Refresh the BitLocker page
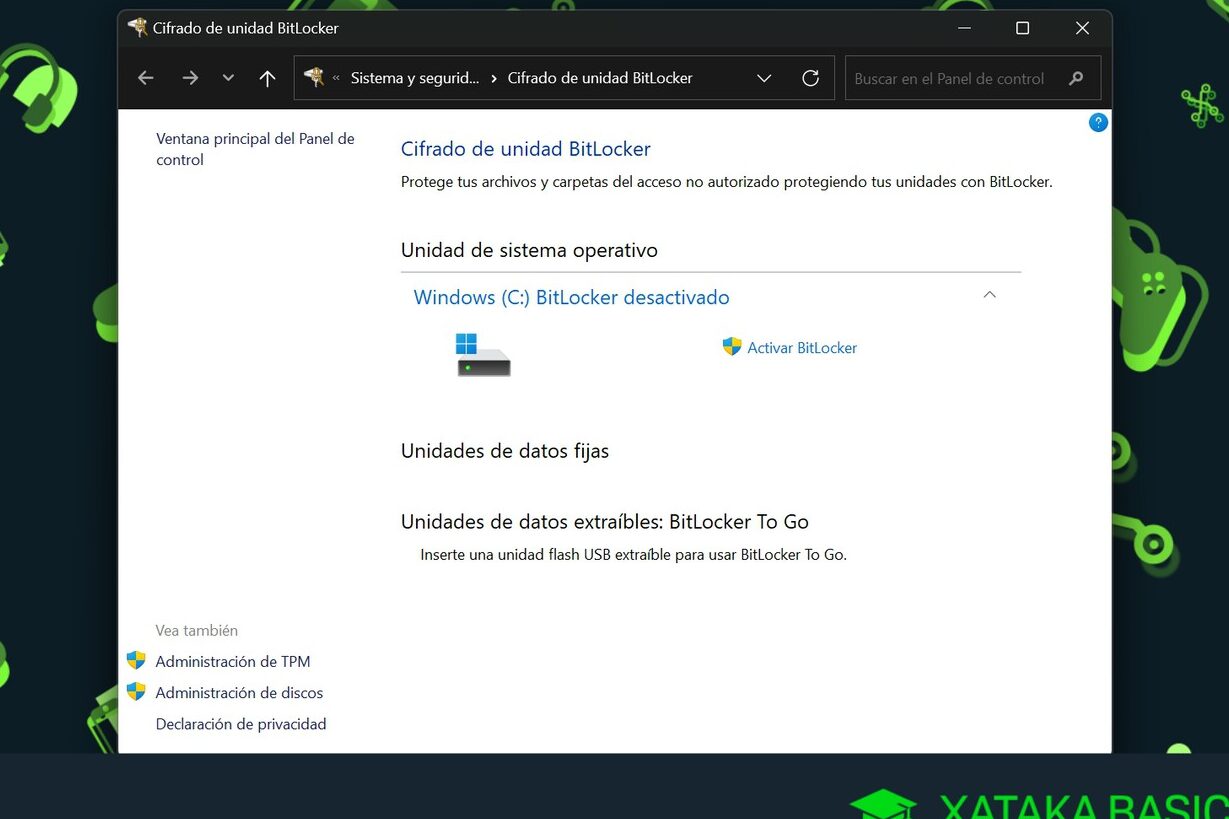The image size is (1229, 819). click(811, 77)
